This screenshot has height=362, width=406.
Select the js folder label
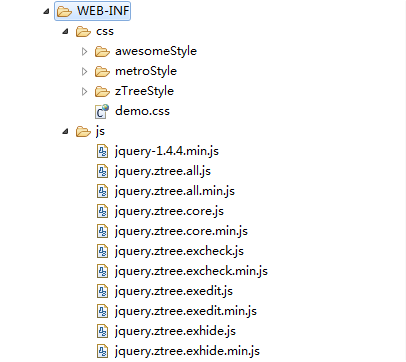(100, 131)
